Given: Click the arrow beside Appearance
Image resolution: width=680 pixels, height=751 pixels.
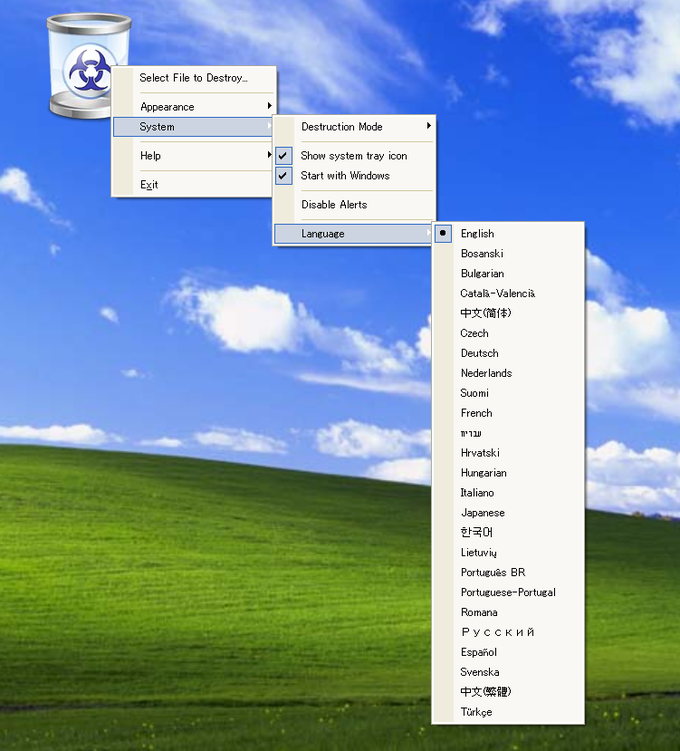Looking at the screenshot, I should click(270, 106).
